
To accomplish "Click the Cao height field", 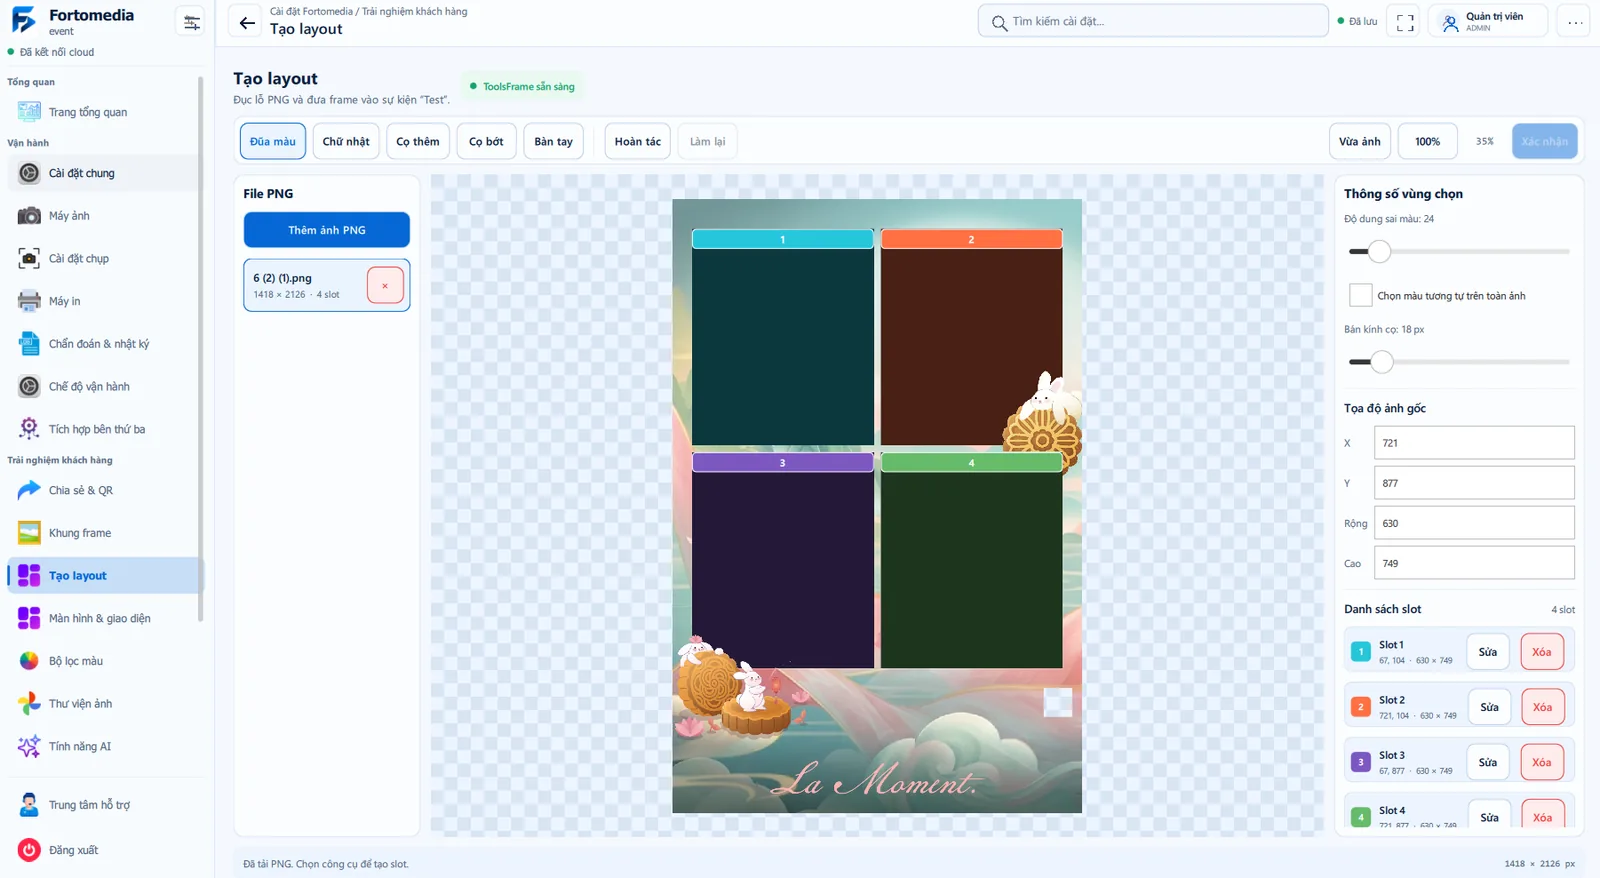I will point(1474,563).
